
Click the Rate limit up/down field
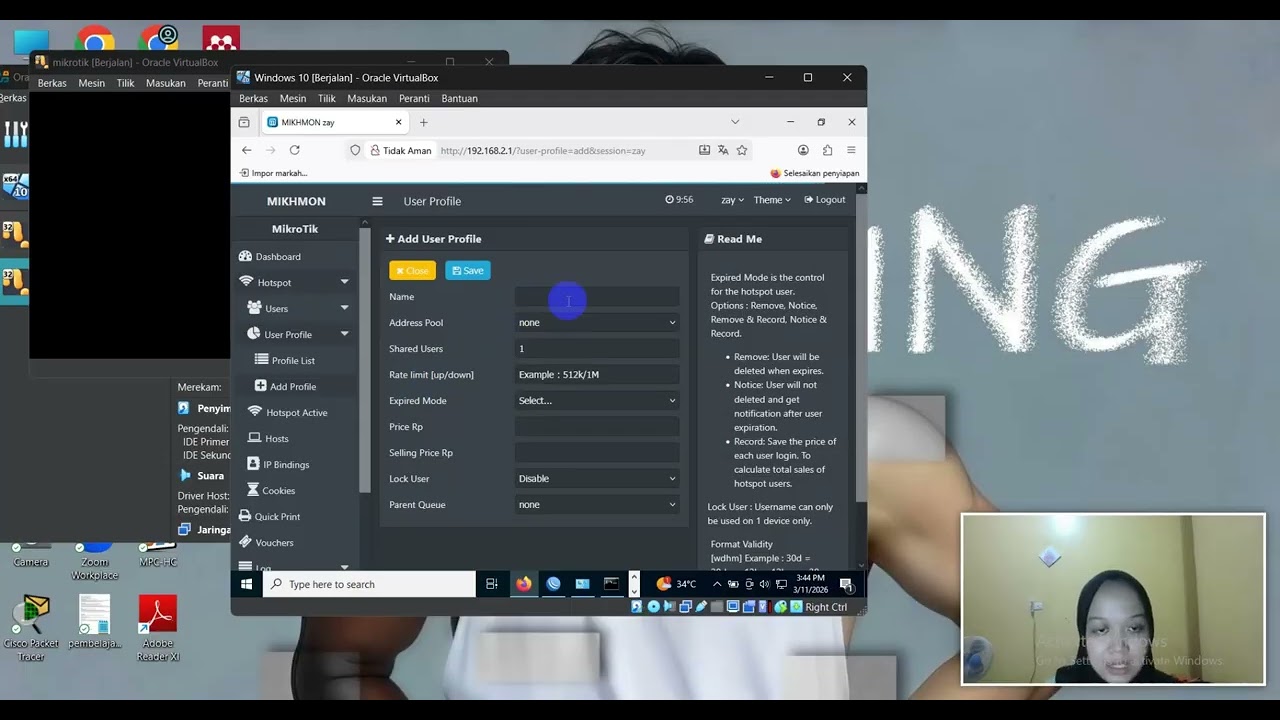click(x=597, y=375)
